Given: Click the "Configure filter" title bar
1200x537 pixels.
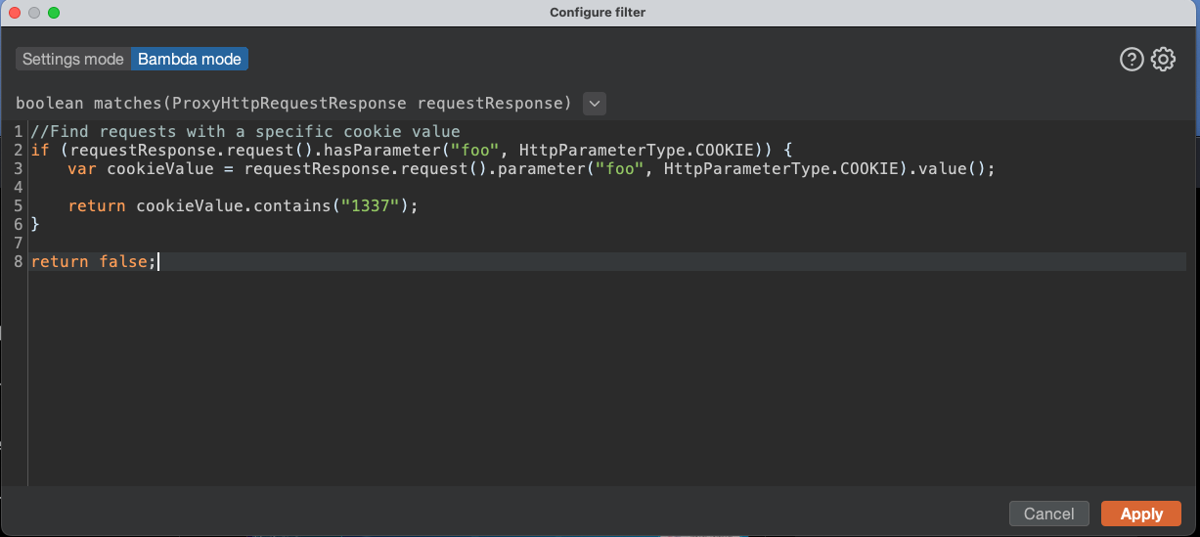Looking at the screenshot, I should coord(598,13).
